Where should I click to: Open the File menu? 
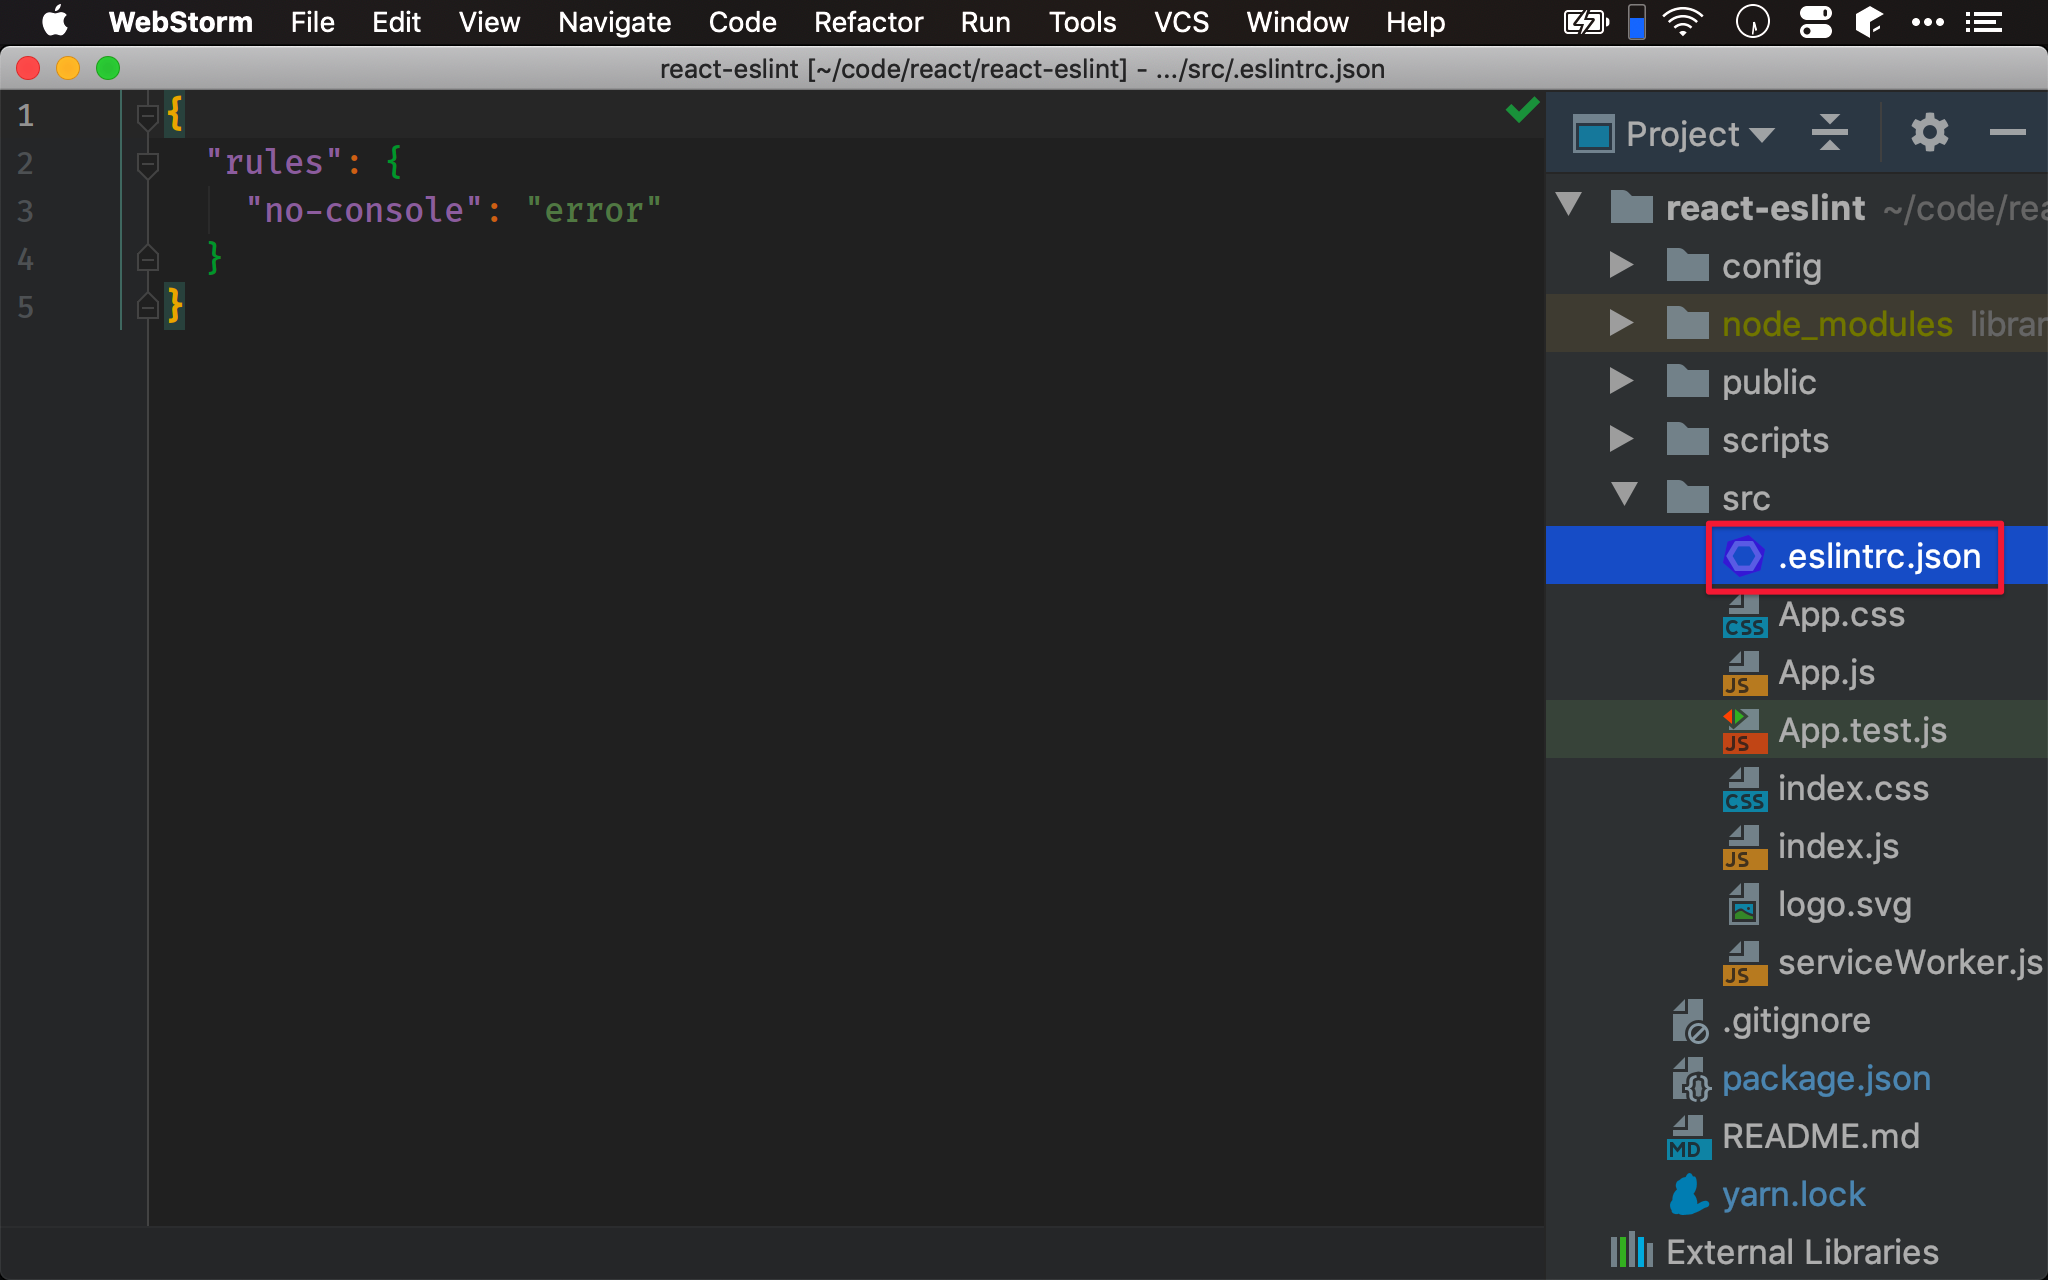pyautogui.click(x=312, y=21)
